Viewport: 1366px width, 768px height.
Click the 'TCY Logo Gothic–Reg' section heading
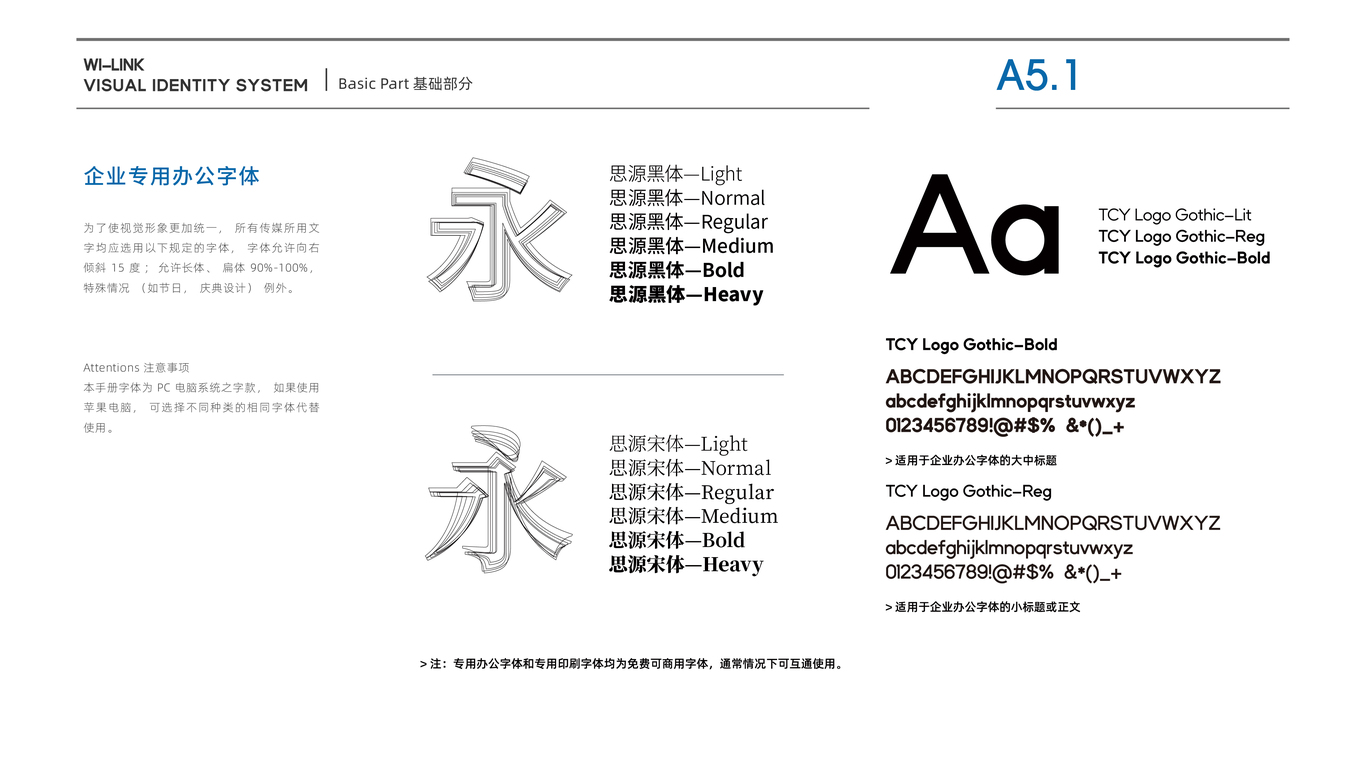pos(969,491)
